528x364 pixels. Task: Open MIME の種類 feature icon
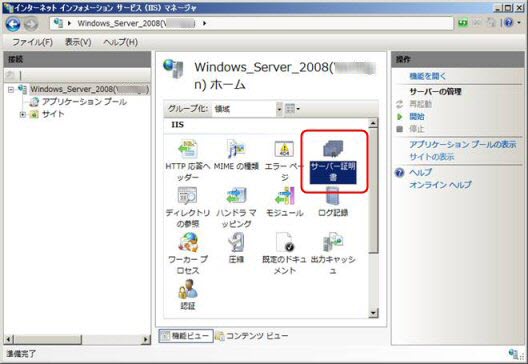(x=236, y=149)
